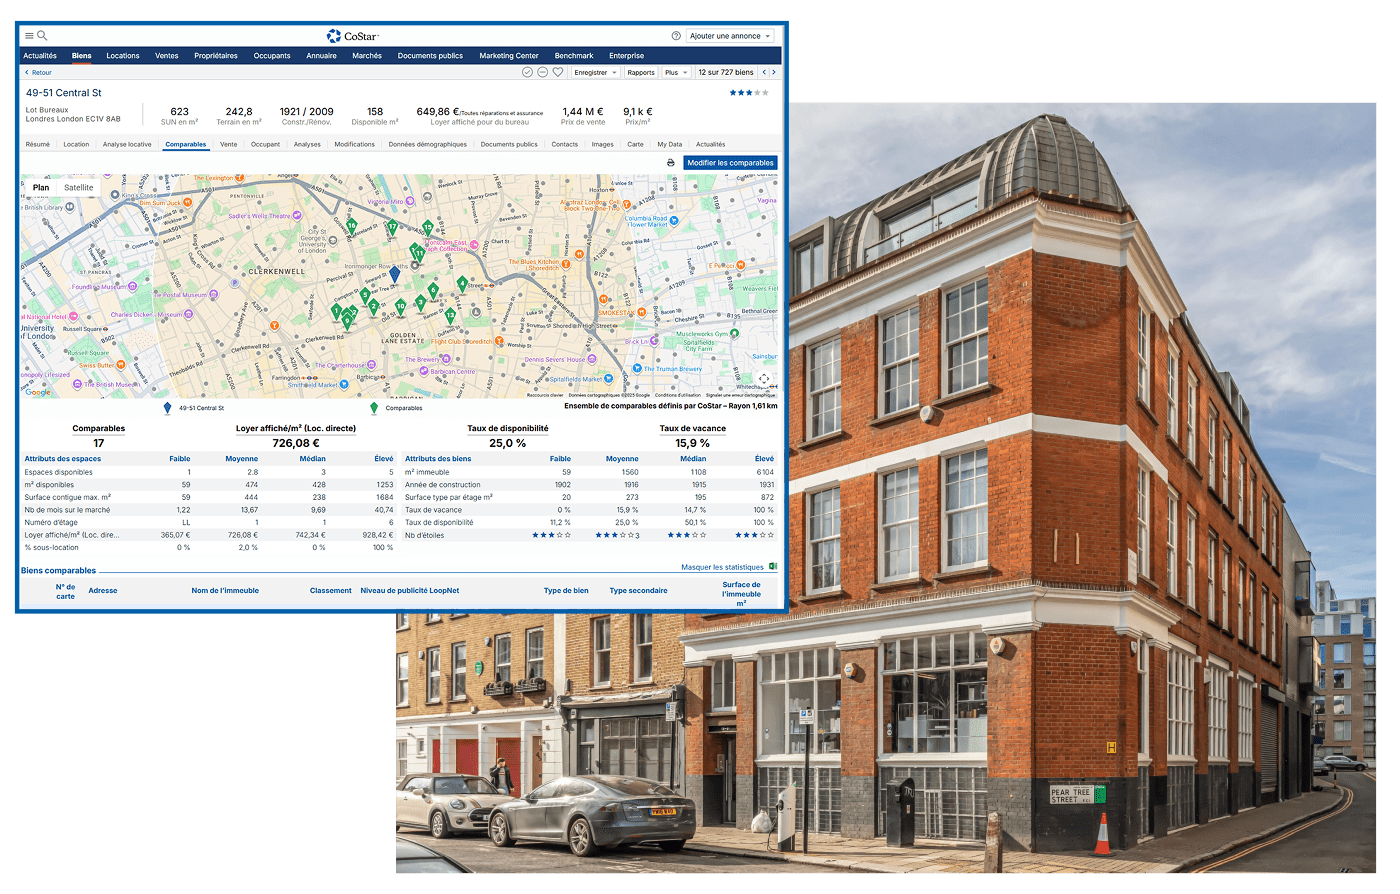Expand the Plus dropdown
Viewport: 1400px width, 894px height.
[x=676, y=72]
